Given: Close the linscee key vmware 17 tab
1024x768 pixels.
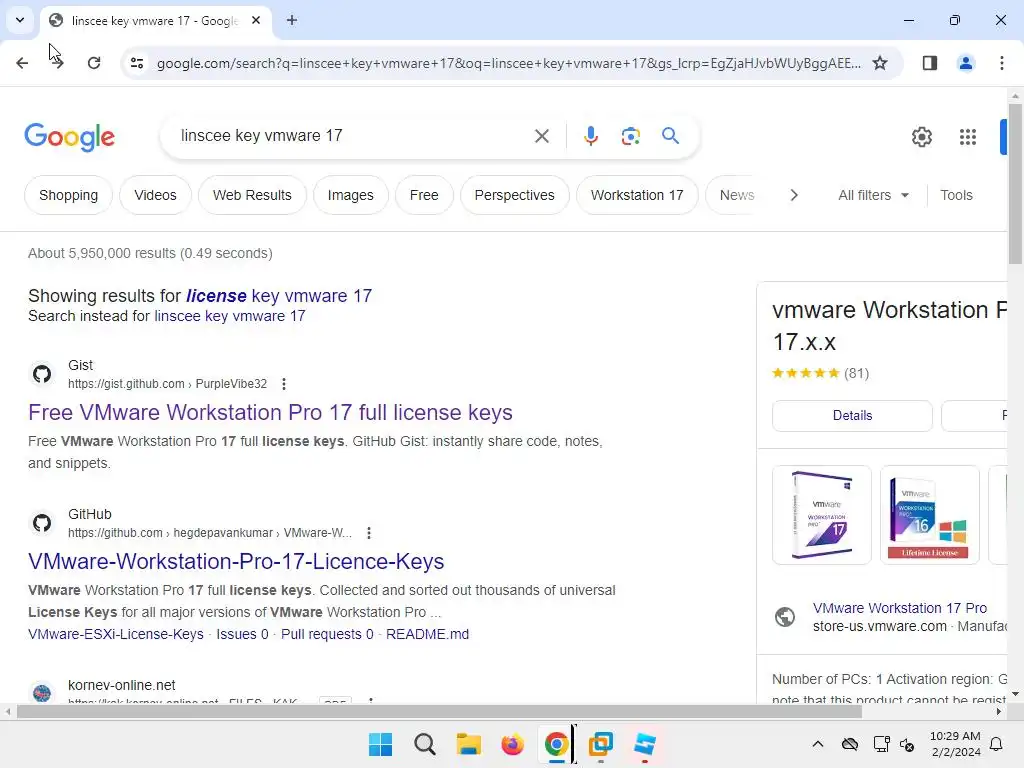Looking at the screenshot, I should tap(256, 20).
